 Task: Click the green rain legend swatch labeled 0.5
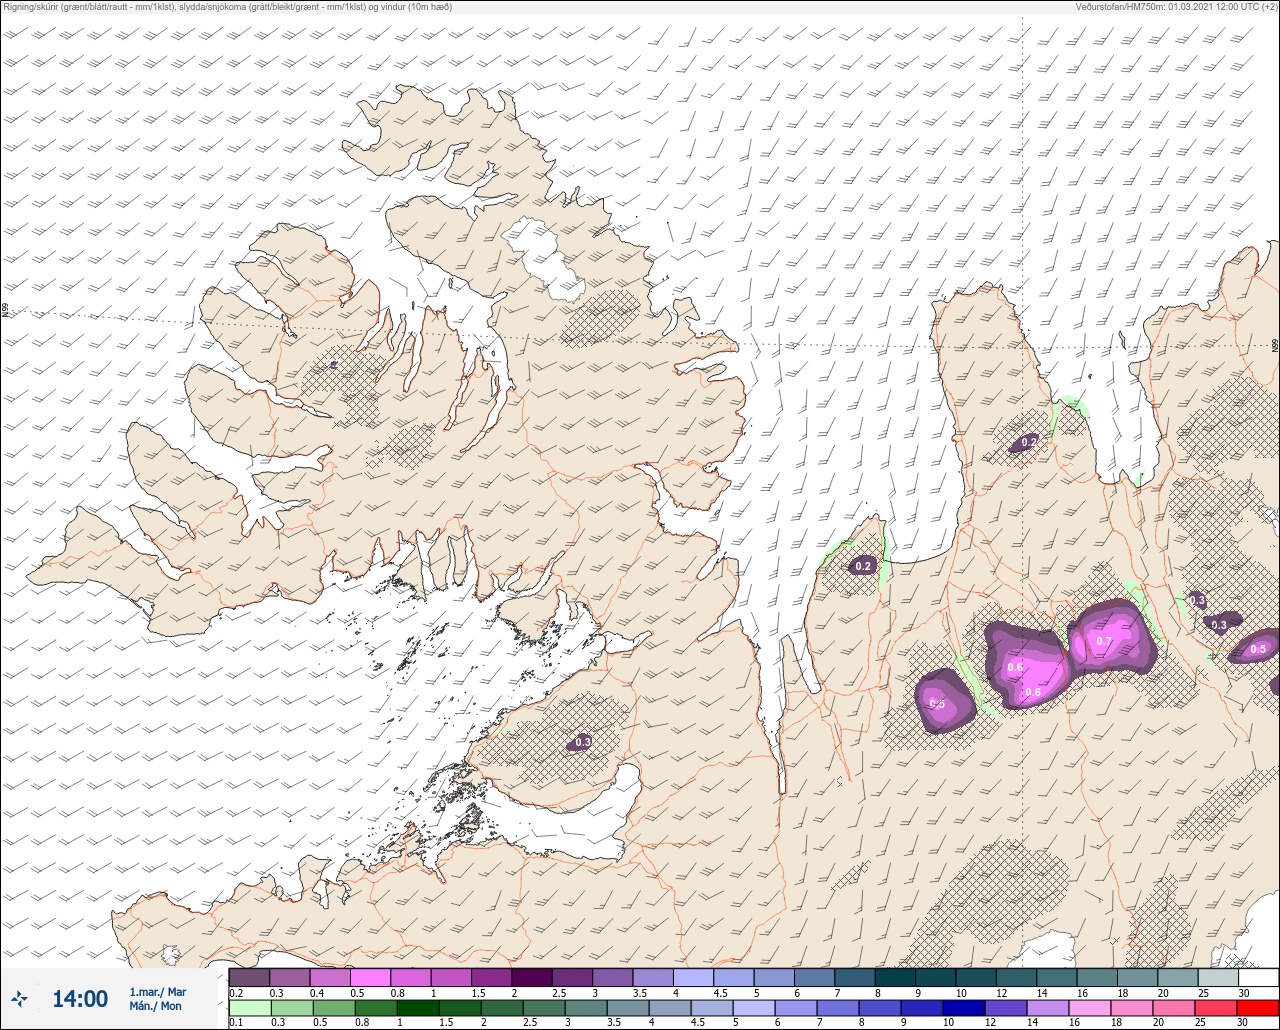(x=334, y=1007)
